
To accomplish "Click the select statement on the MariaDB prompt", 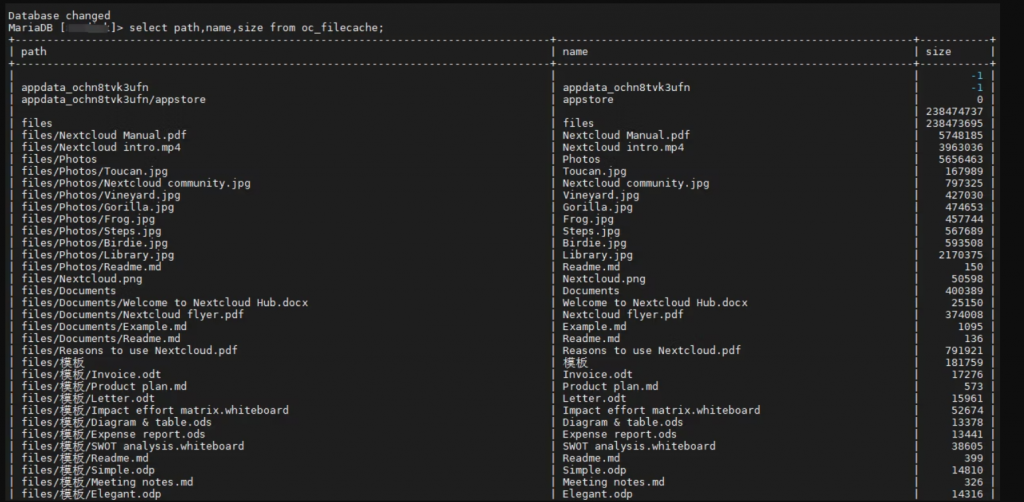I will click(257, 27).
